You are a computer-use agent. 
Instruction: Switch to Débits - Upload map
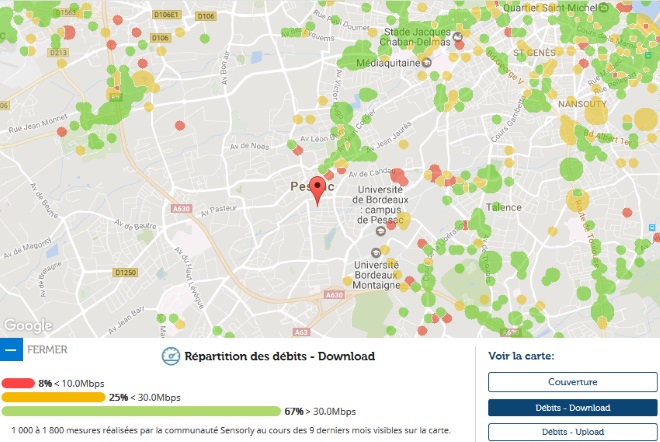[x=572, y=432]
